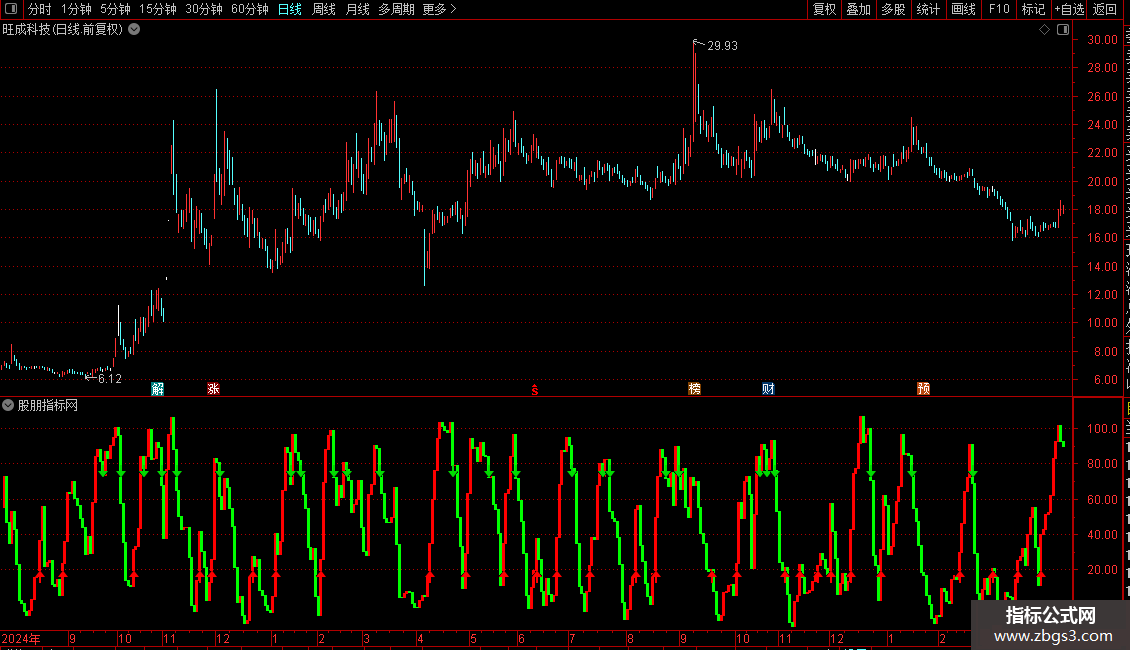The image size is (1130, 650).
Task: Click 12.00 on the price axis
Action: [x=1103, y=295]
